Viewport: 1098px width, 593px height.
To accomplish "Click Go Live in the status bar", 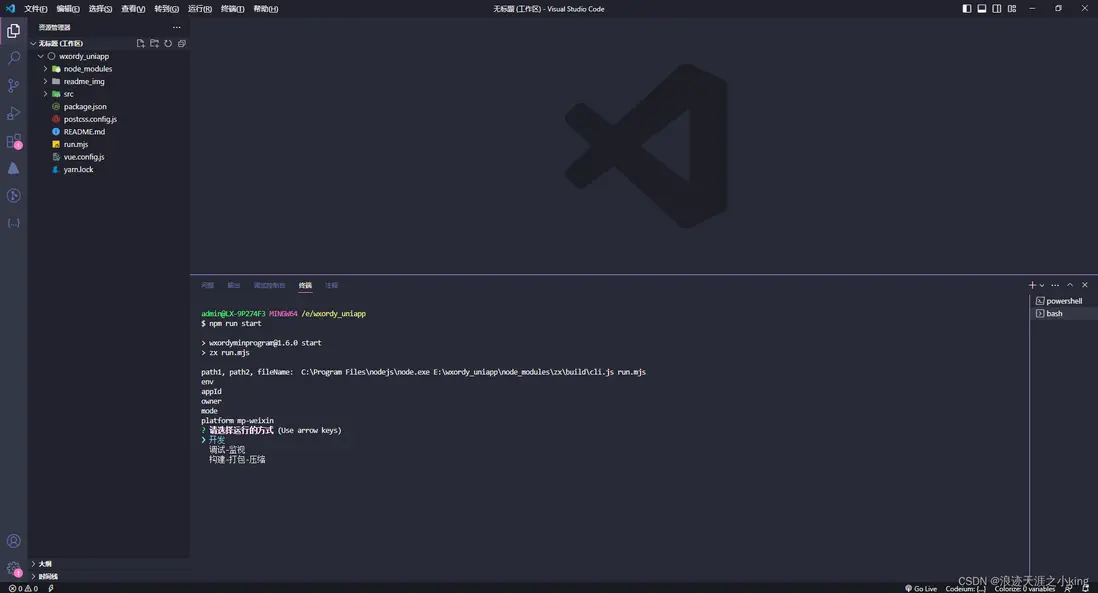I will (921, 588).
